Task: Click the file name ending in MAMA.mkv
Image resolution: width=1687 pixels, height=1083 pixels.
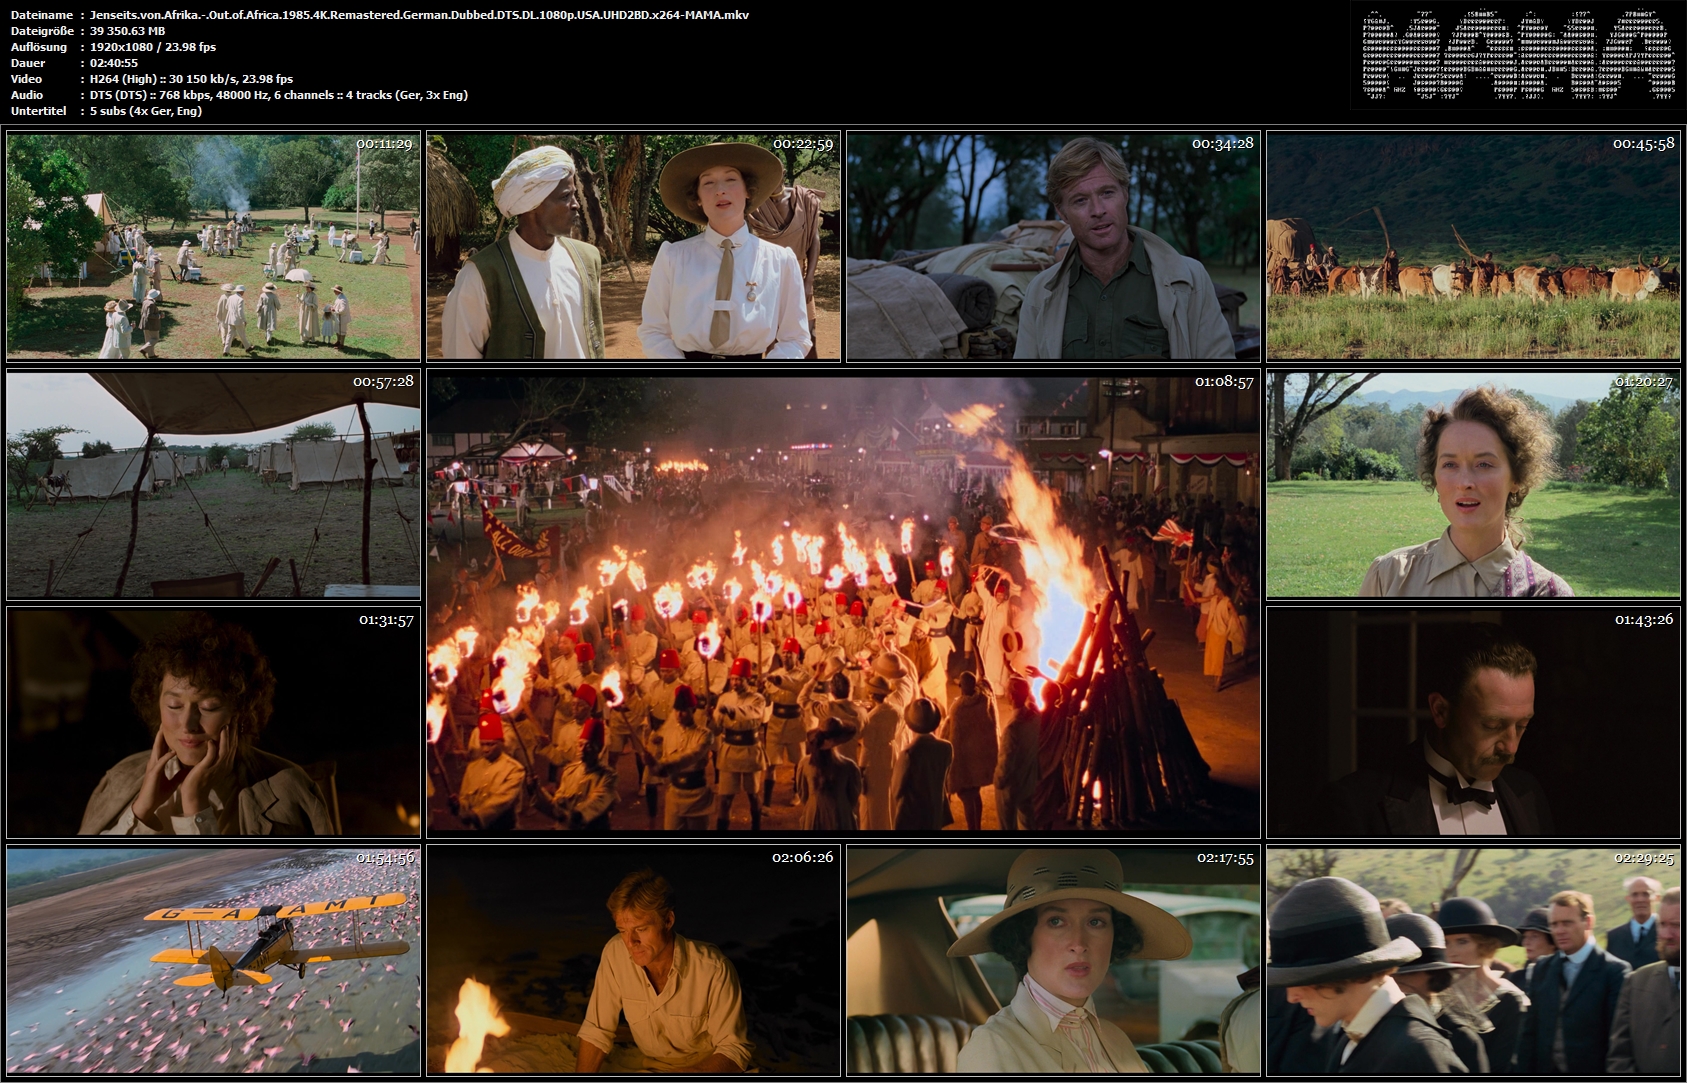Action: click(419, 15)
